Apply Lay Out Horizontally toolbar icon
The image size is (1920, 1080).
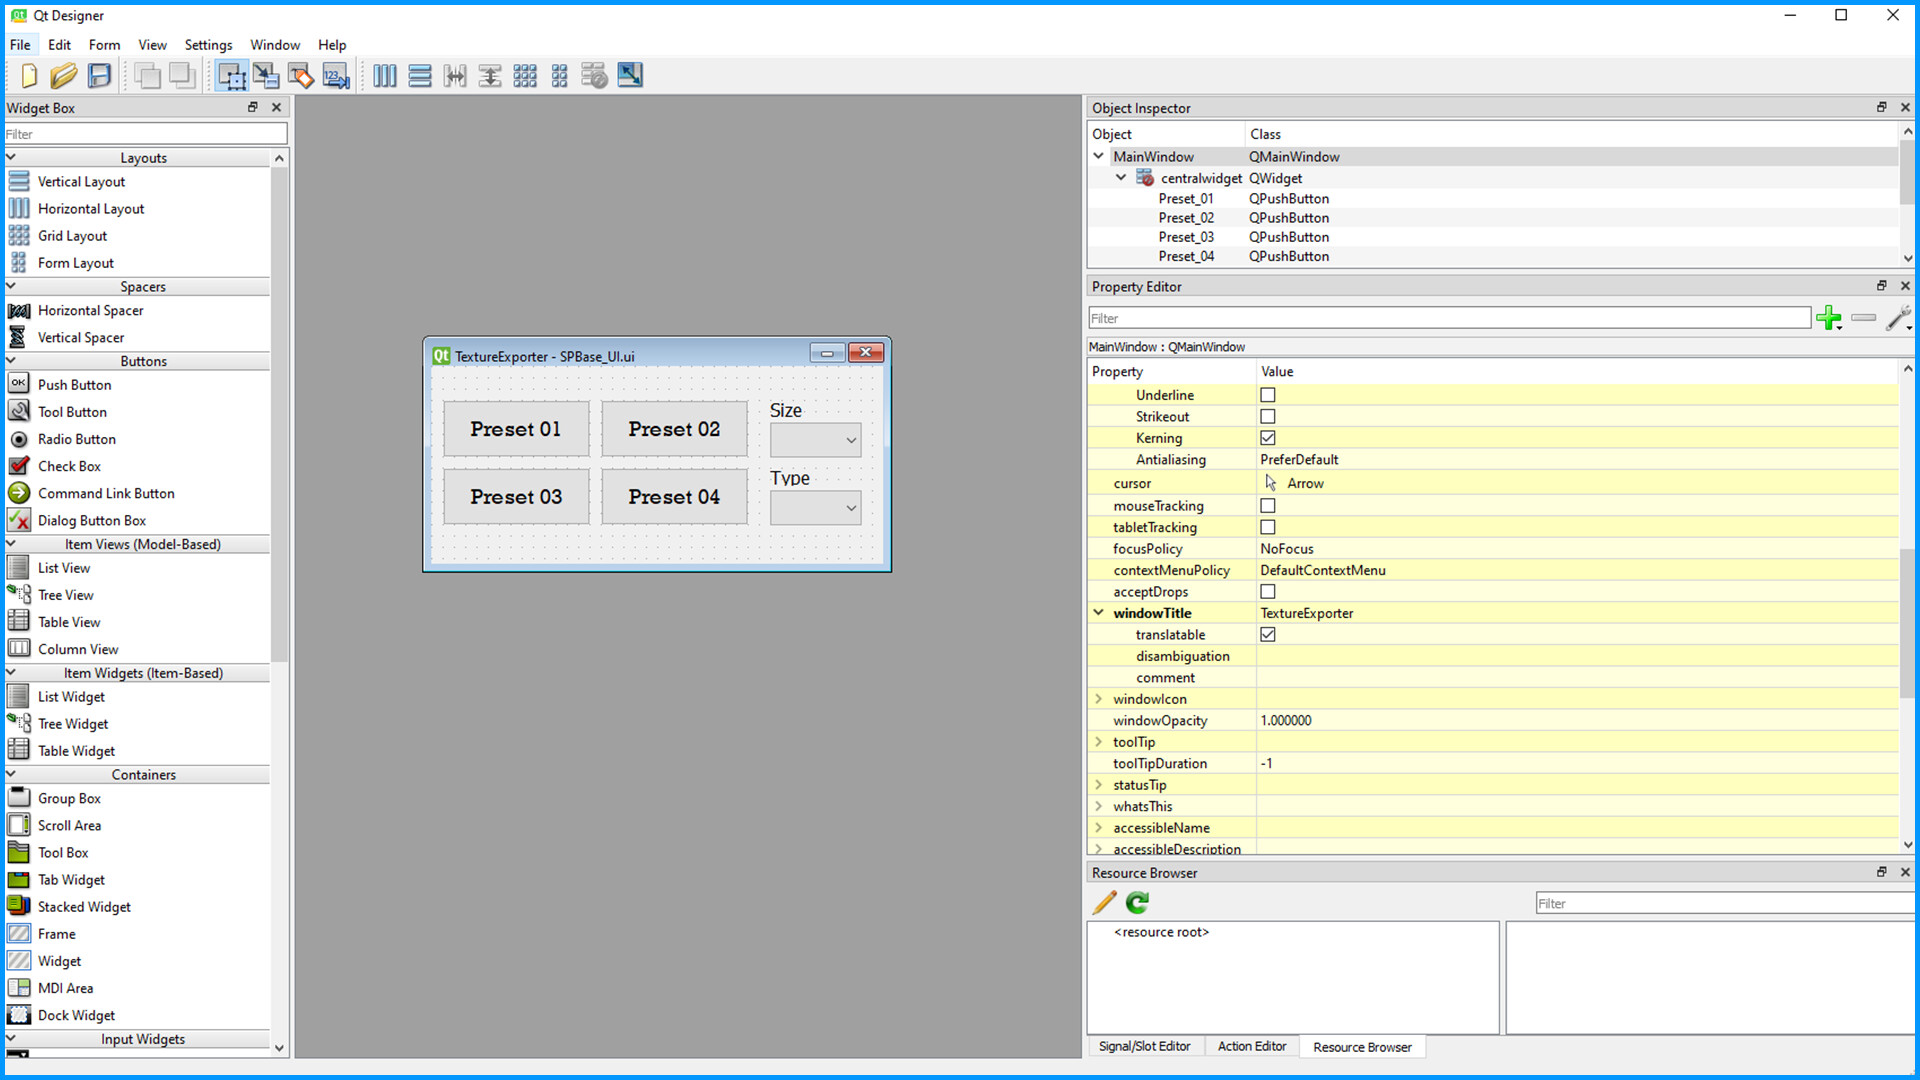[385, 76]
